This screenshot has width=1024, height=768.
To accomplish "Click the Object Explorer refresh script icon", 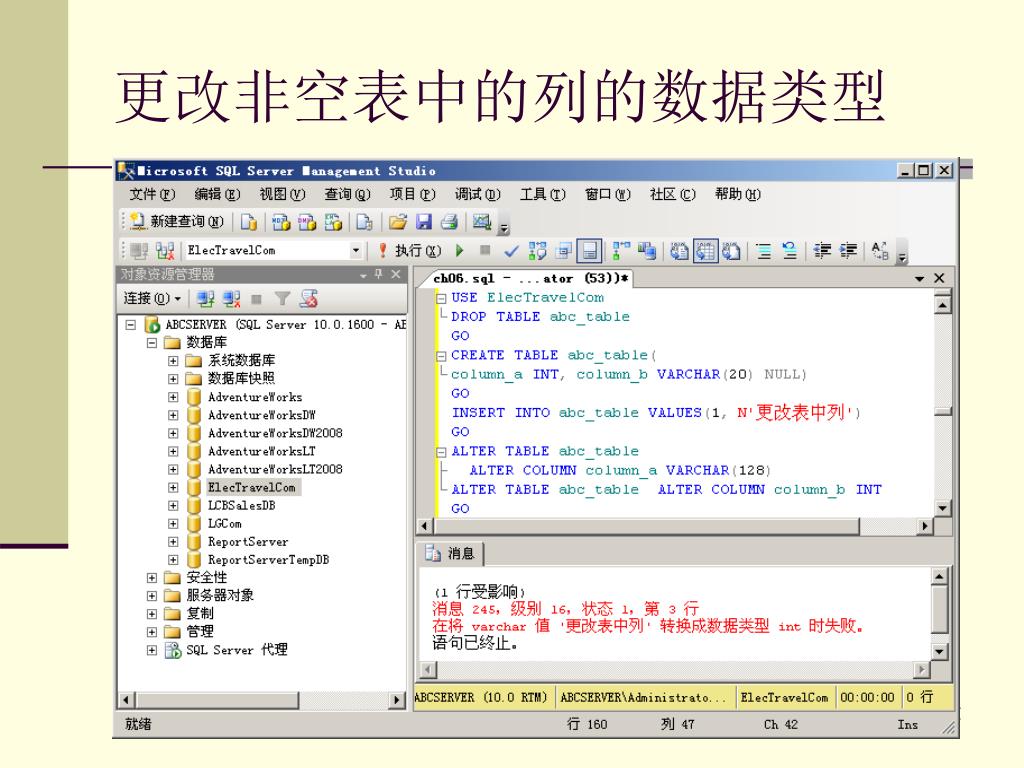I will [x=308, y=299].
